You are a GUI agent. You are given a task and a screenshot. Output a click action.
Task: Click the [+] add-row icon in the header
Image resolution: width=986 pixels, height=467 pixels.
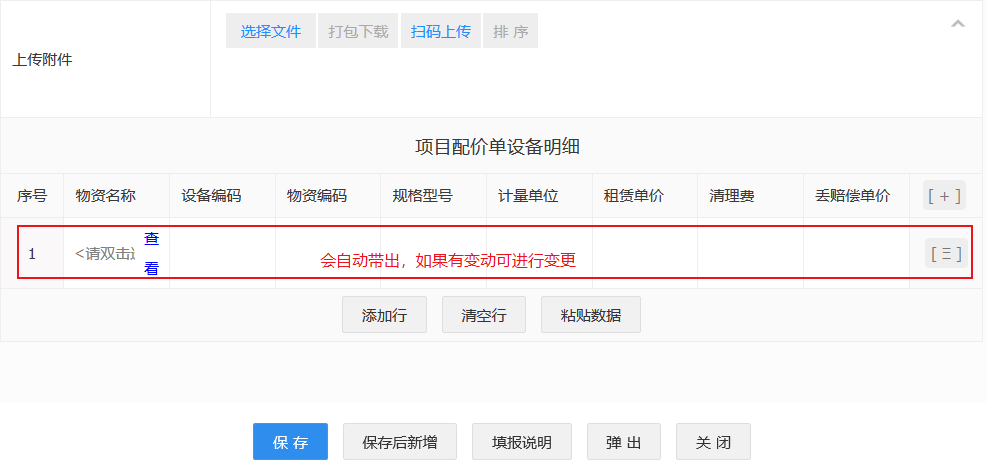tap(944, 195)
